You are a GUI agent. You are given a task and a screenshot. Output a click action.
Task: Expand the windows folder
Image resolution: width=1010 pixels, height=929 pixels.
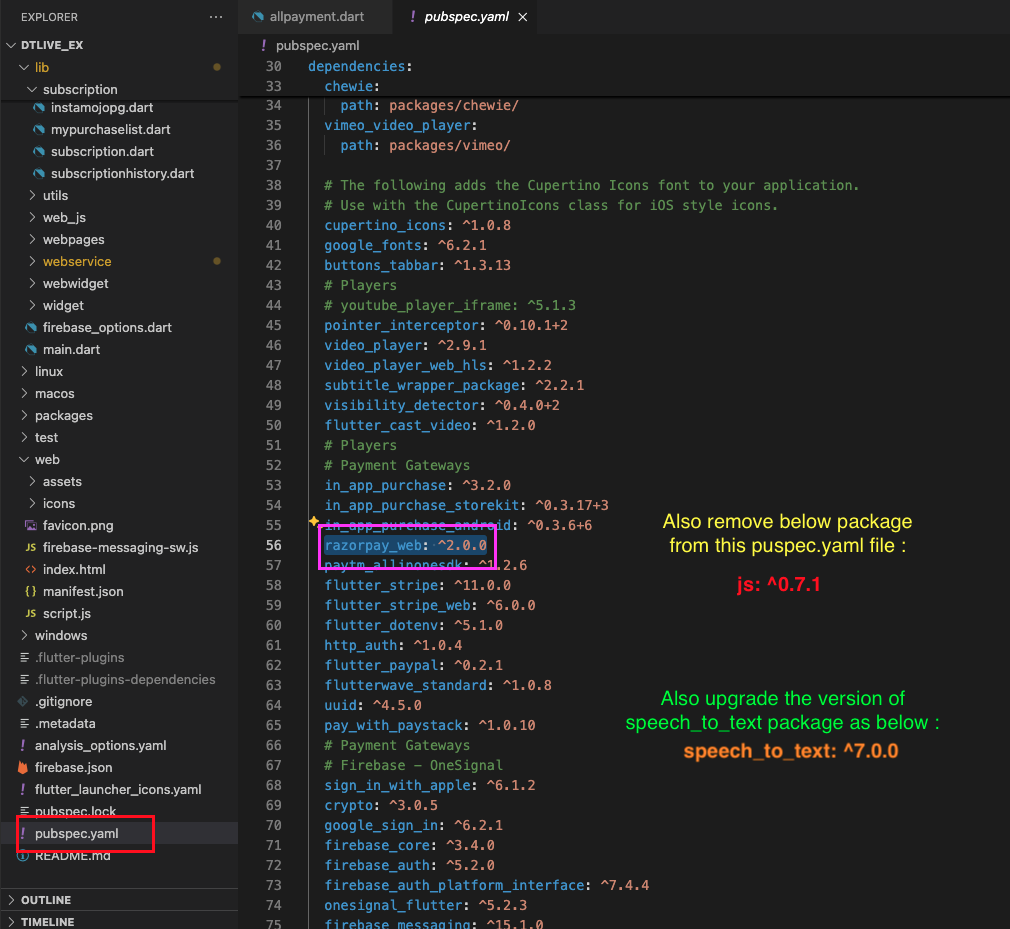[x=24, y=635]
